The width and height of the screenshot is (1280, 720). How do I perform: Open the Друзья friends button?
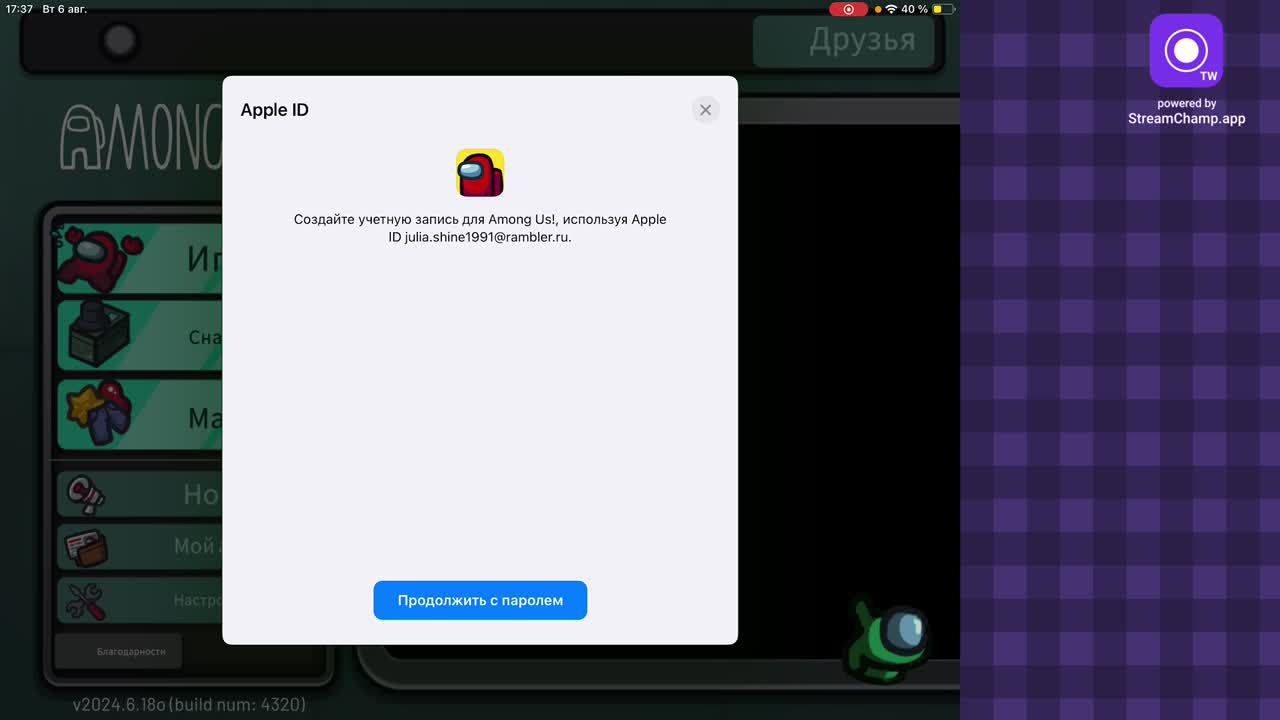(x=845, y=41)
